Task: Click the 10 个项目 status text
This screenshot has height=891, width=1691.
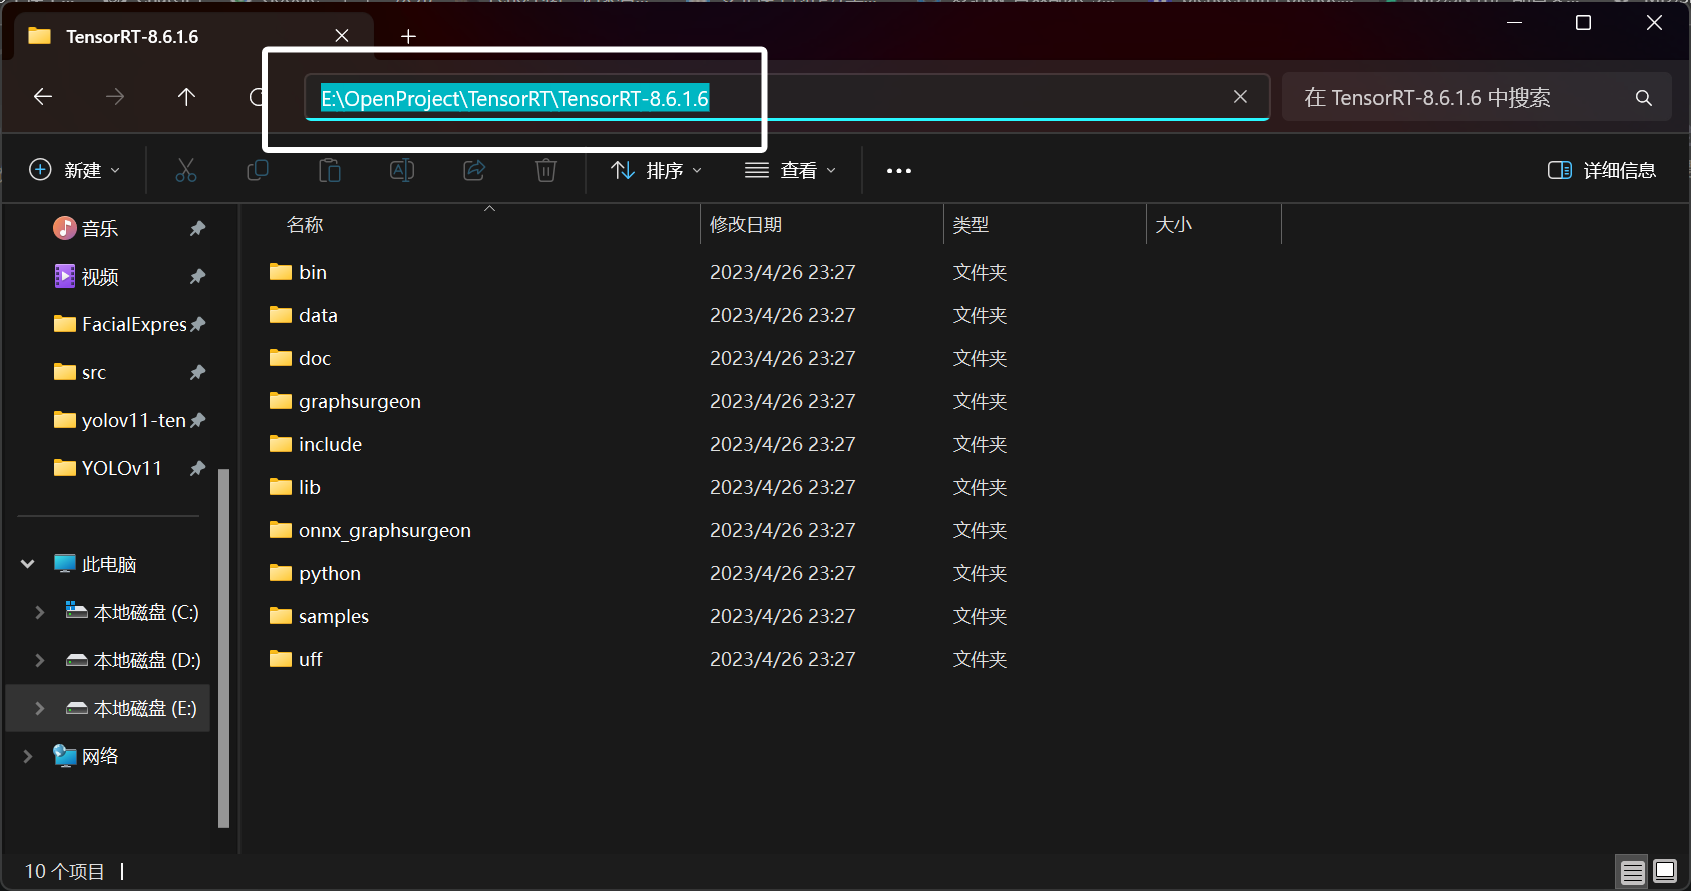Action: [65, 872]
